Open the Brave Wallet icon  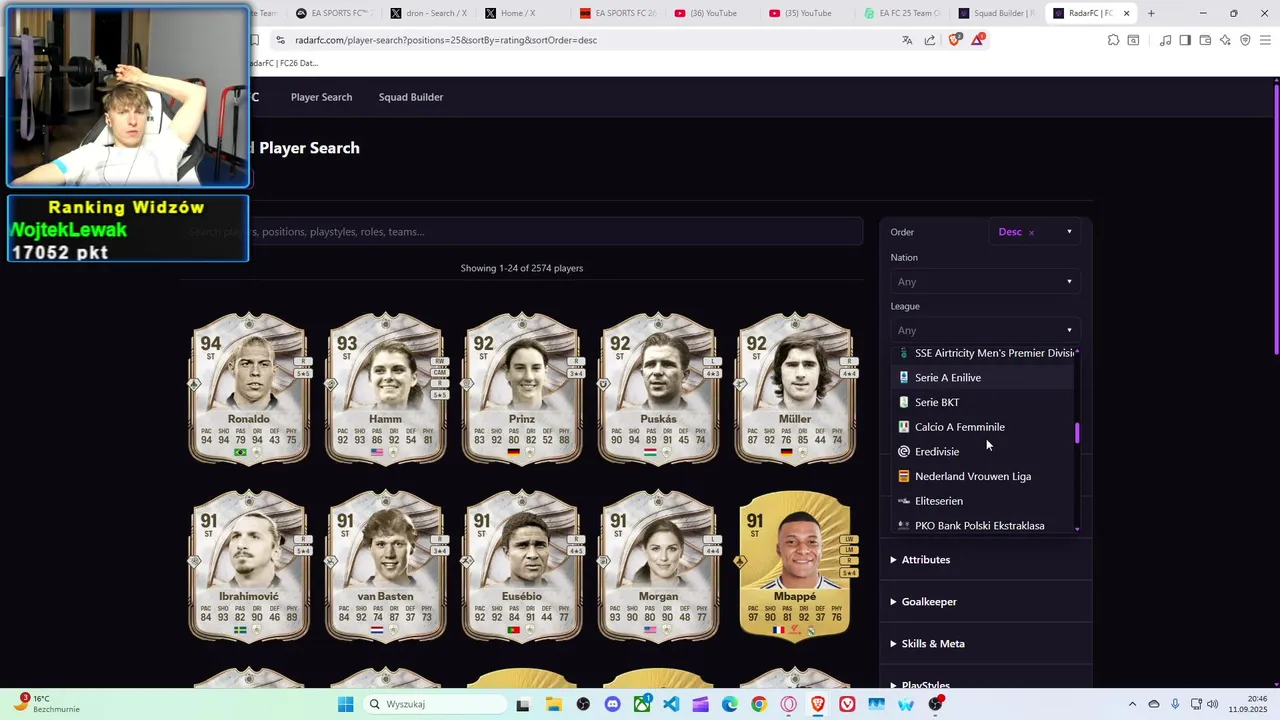(1205, 40)
